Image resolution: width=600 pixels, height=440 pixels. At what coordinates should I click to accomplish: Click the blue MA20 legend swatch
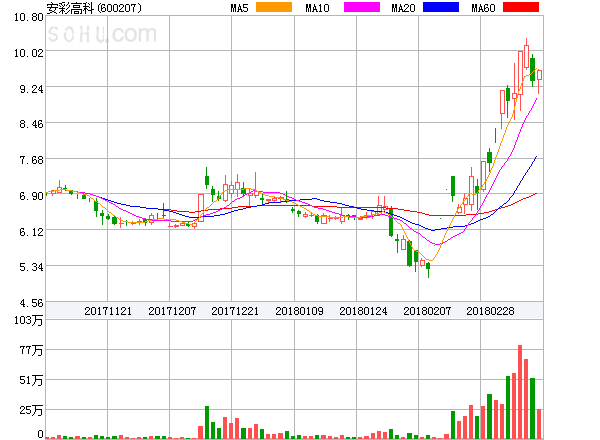pyautogui.click(x=441, y=7)
